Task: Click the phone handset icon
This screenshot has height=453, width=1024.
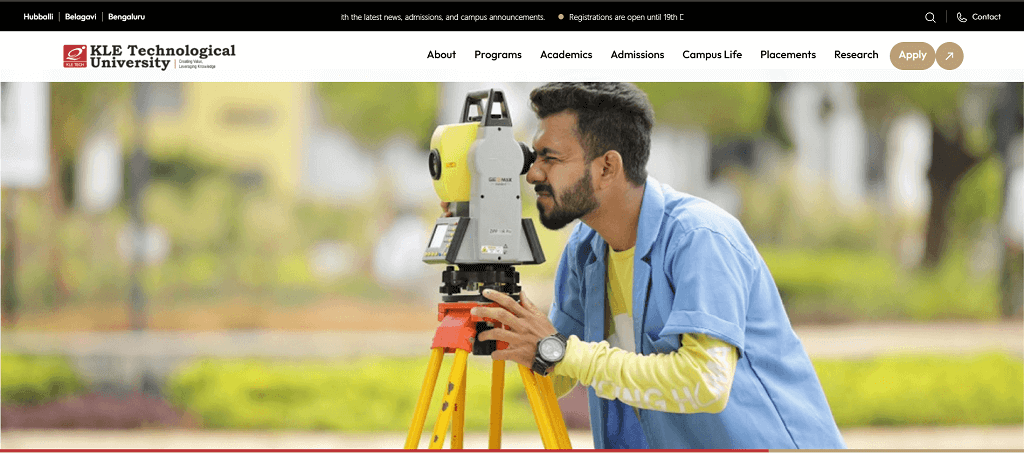Action: (x=961, y=17)
